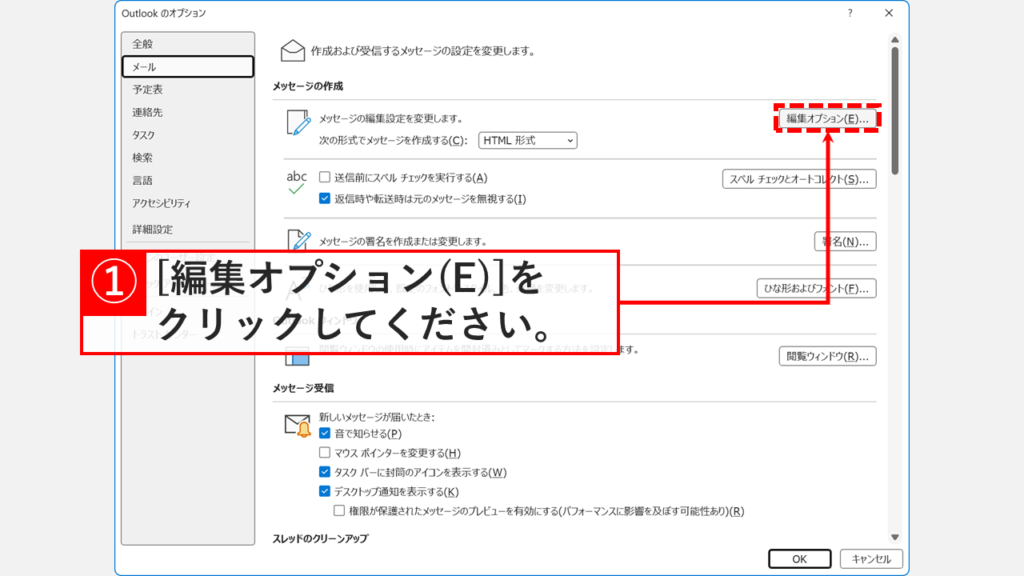Confirm settings with the OK button
The width and height of the screenshot is (1024, 576).
(x=799, y=559)
